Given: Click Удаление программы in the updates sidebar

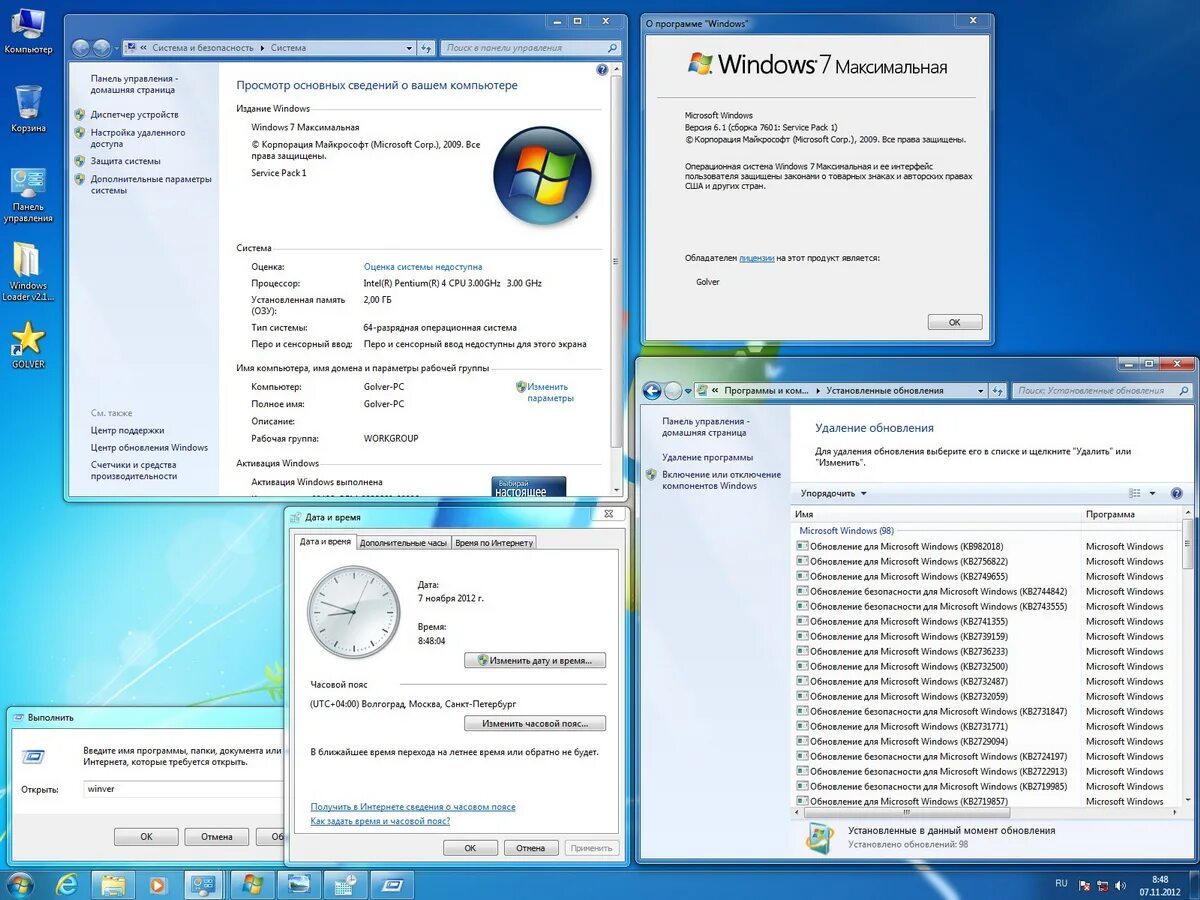Looking at the screenshot, I should (x=707, y=457).
